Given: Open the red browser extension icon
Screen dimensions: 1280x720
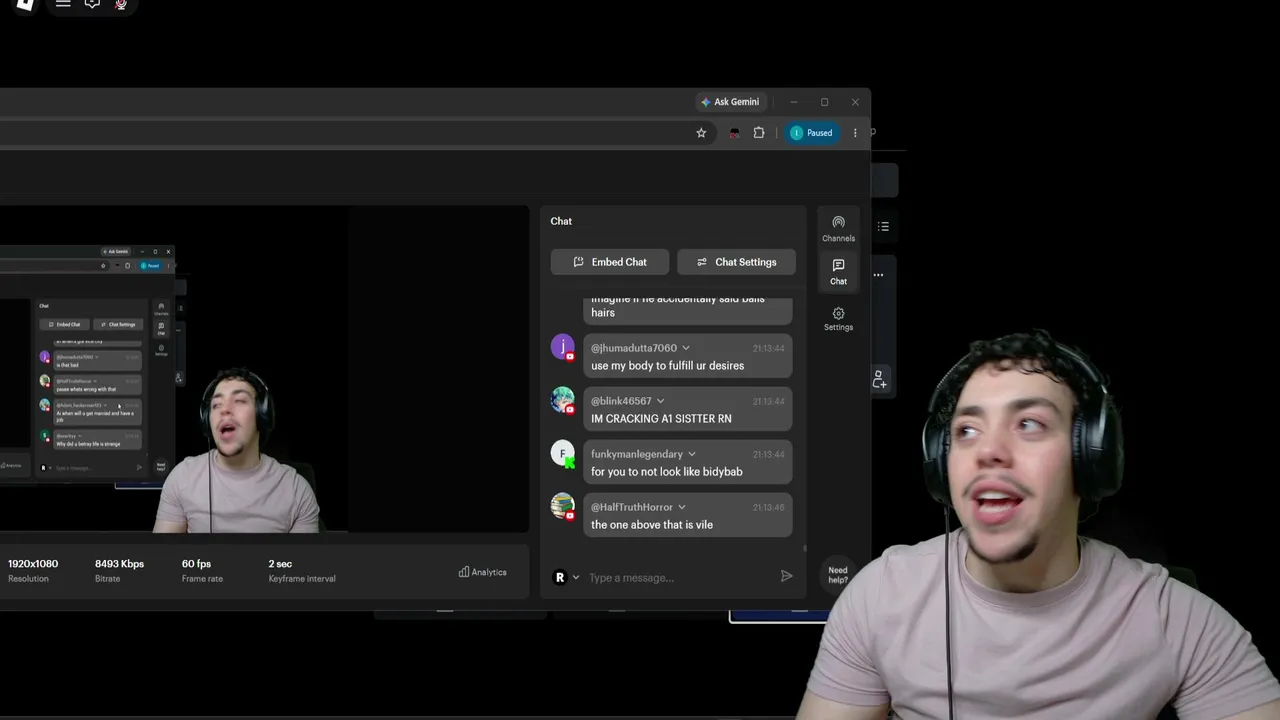Looking at the screenshot, I should click(x=734, y=133).
